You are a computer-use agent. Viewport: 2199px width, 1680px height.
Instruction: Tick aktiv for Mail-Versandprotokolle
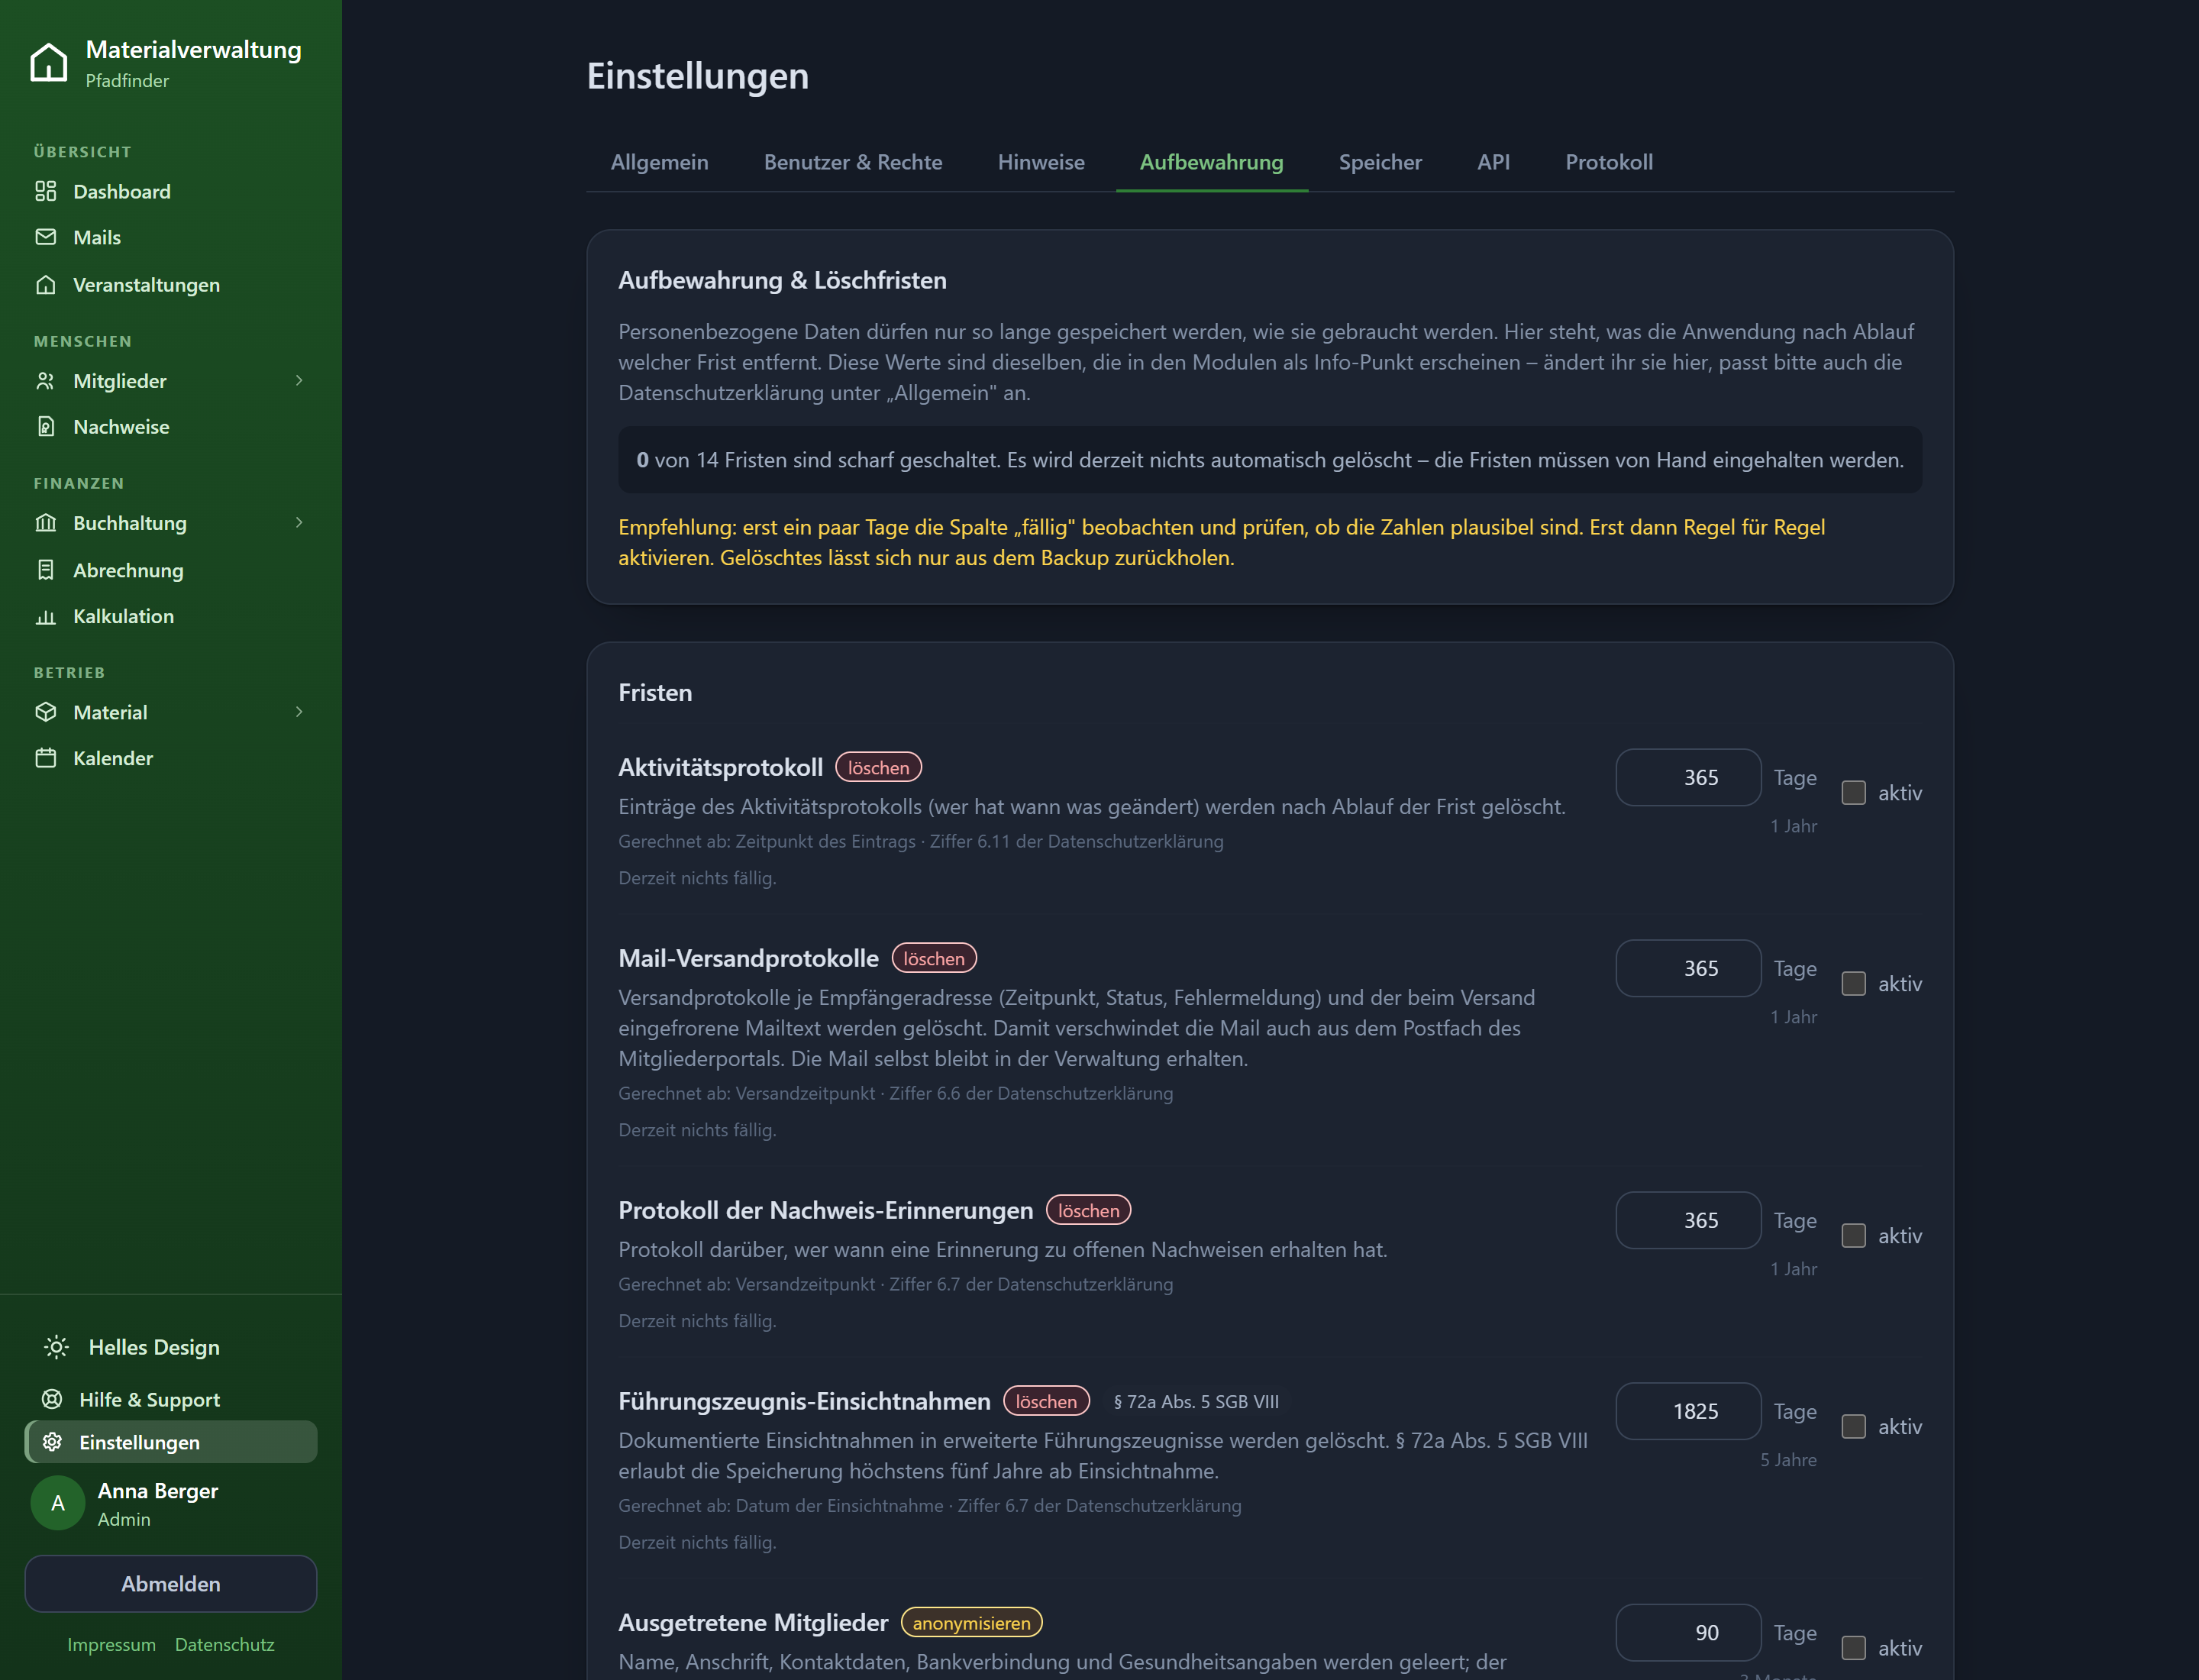(1854, 984)
